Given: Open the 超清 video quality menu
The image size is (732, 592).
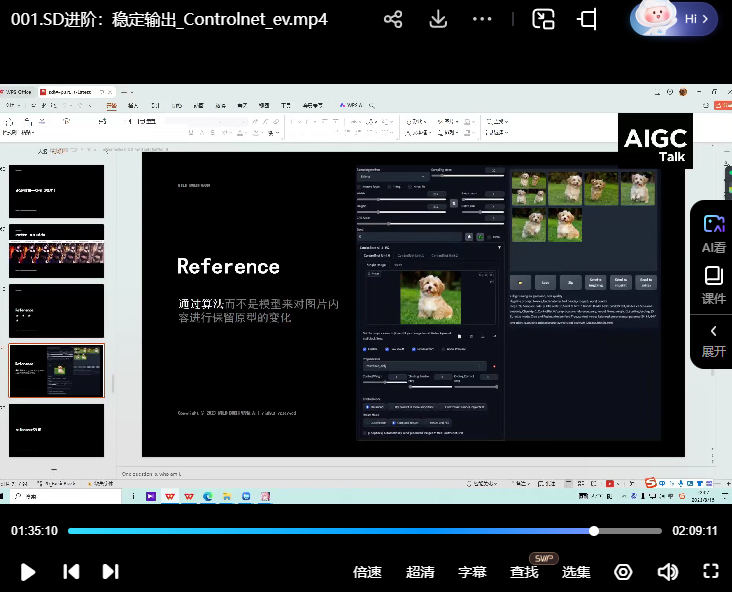Looking at the screenshot, I should [420, 572].
